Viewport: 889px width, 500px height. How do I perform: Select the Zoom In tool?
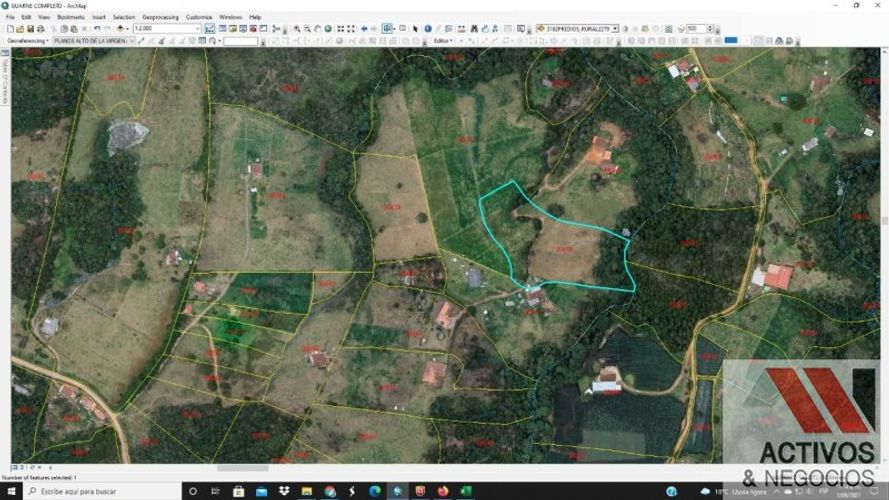[x=297, y=28]
